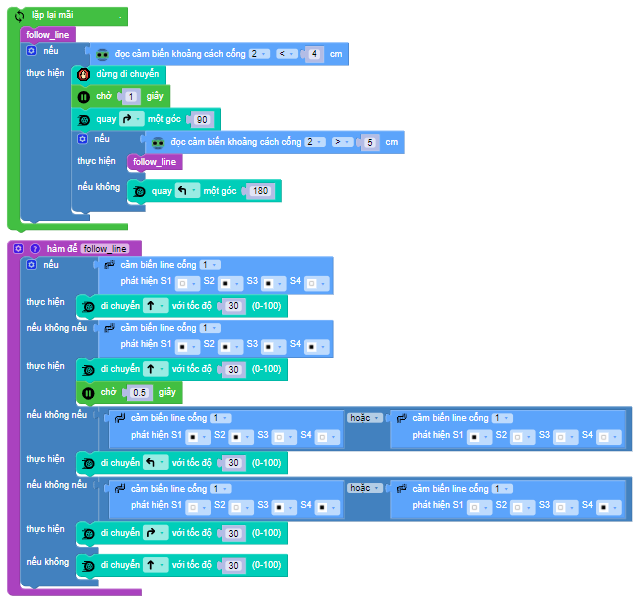Open the second 'hoặc' logic operator dropdown
Viewport: 638px width, 603px height.
[x=365, y=488]
